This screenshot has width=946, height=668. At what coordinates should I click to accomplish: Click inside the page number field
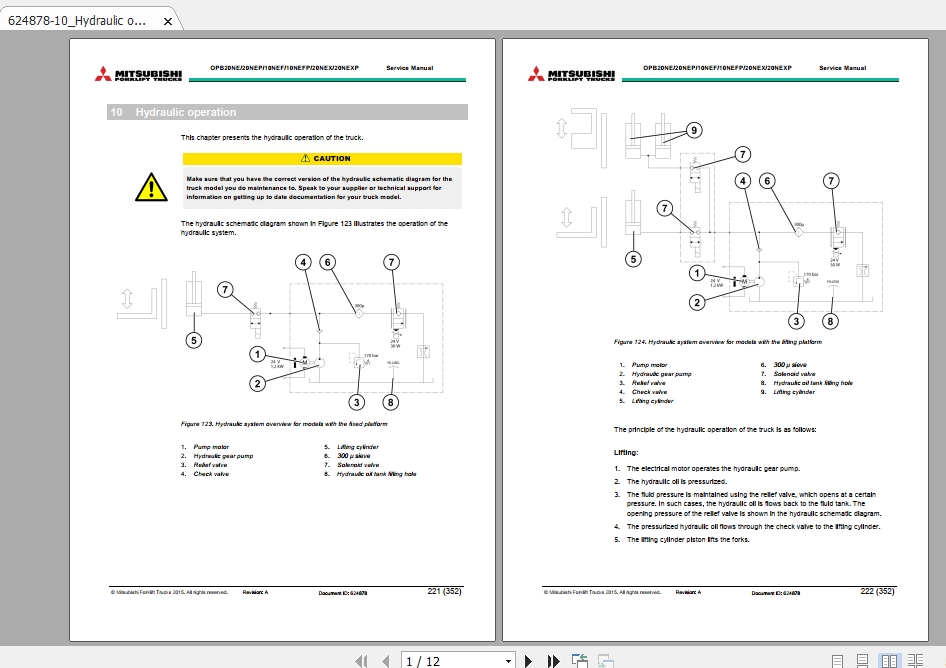click(440, 660)
